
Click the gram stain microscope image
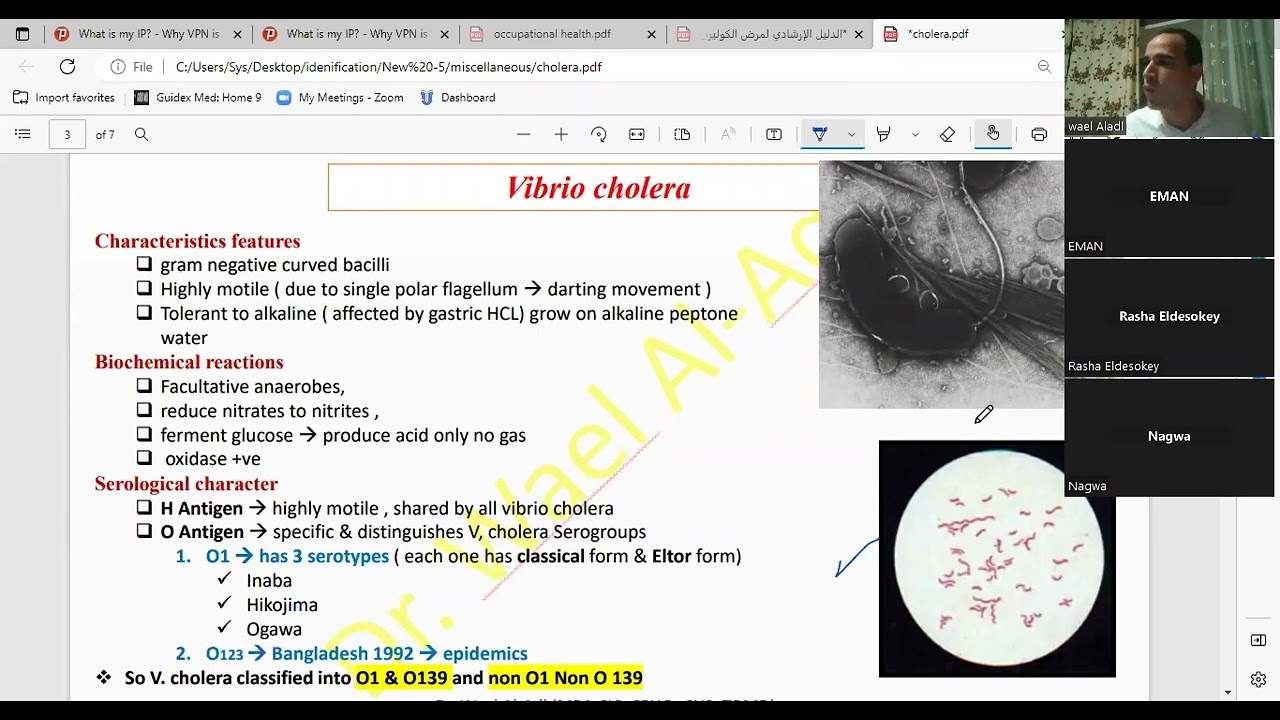997,558
